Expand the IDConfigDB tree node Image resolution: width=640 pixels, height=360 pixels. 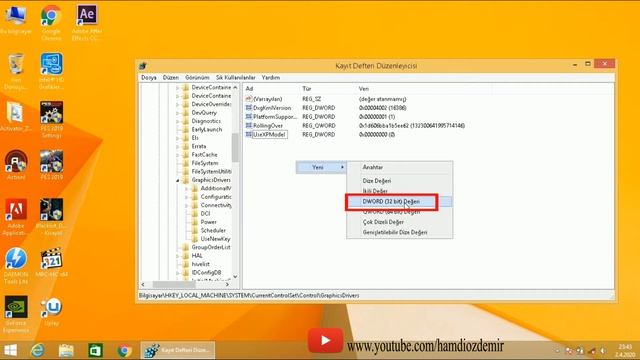coord(178,273)
